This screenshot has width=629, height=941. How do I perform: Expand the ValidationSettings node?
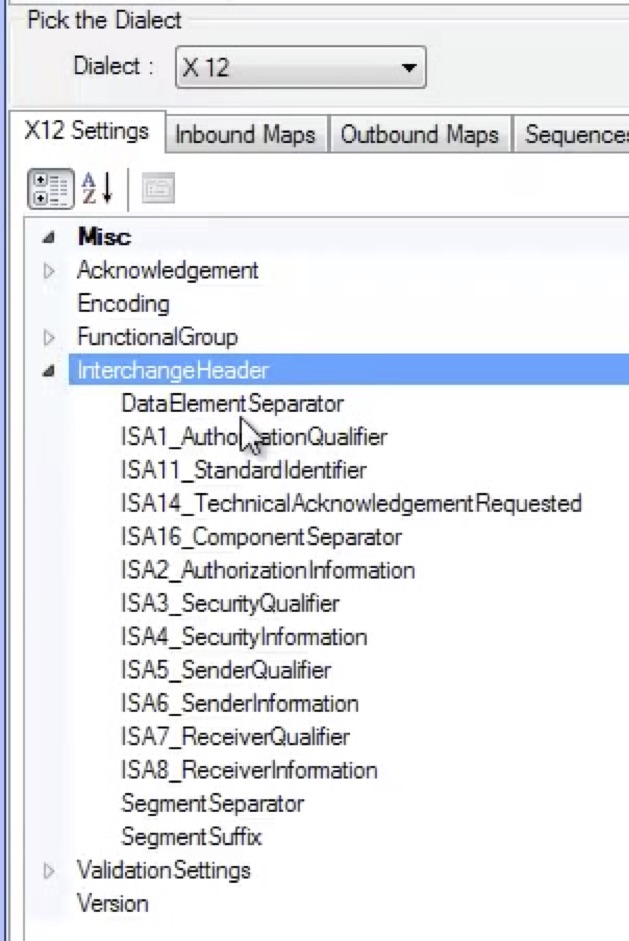(x=49, y=871)
